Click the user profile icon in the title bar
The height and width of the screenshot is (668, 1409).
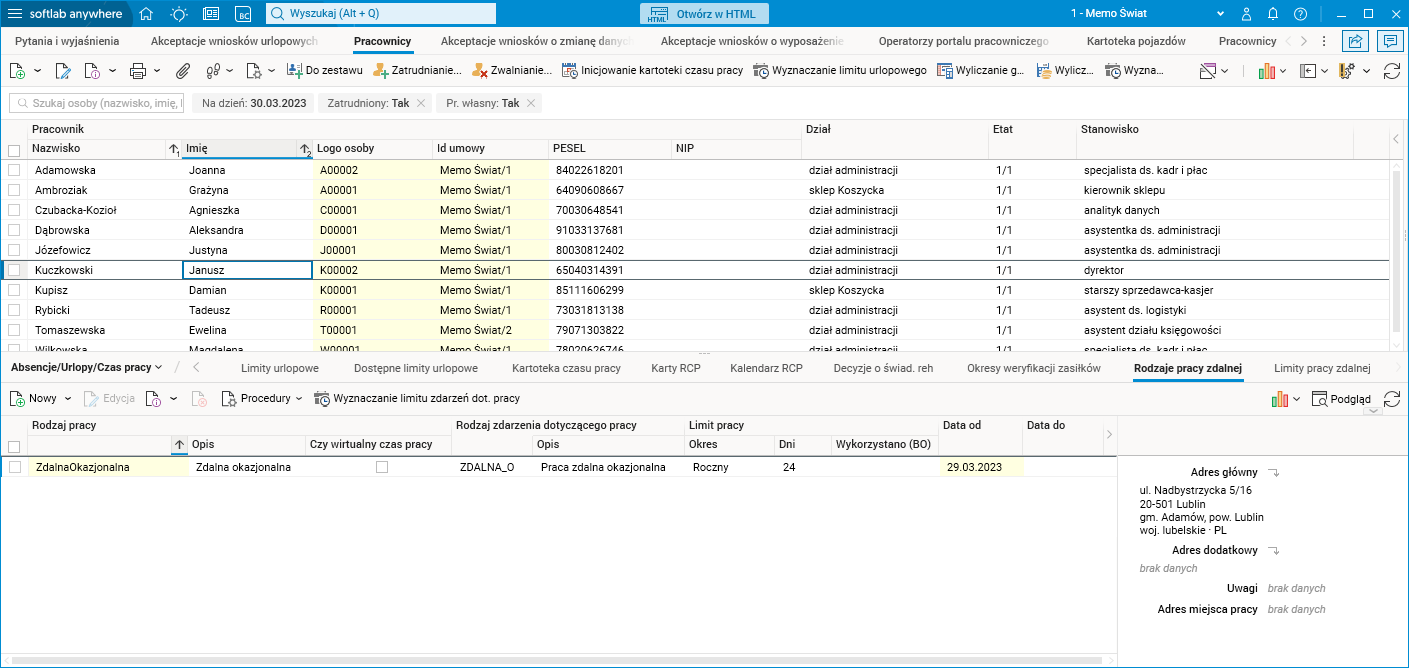[1247, 14]
